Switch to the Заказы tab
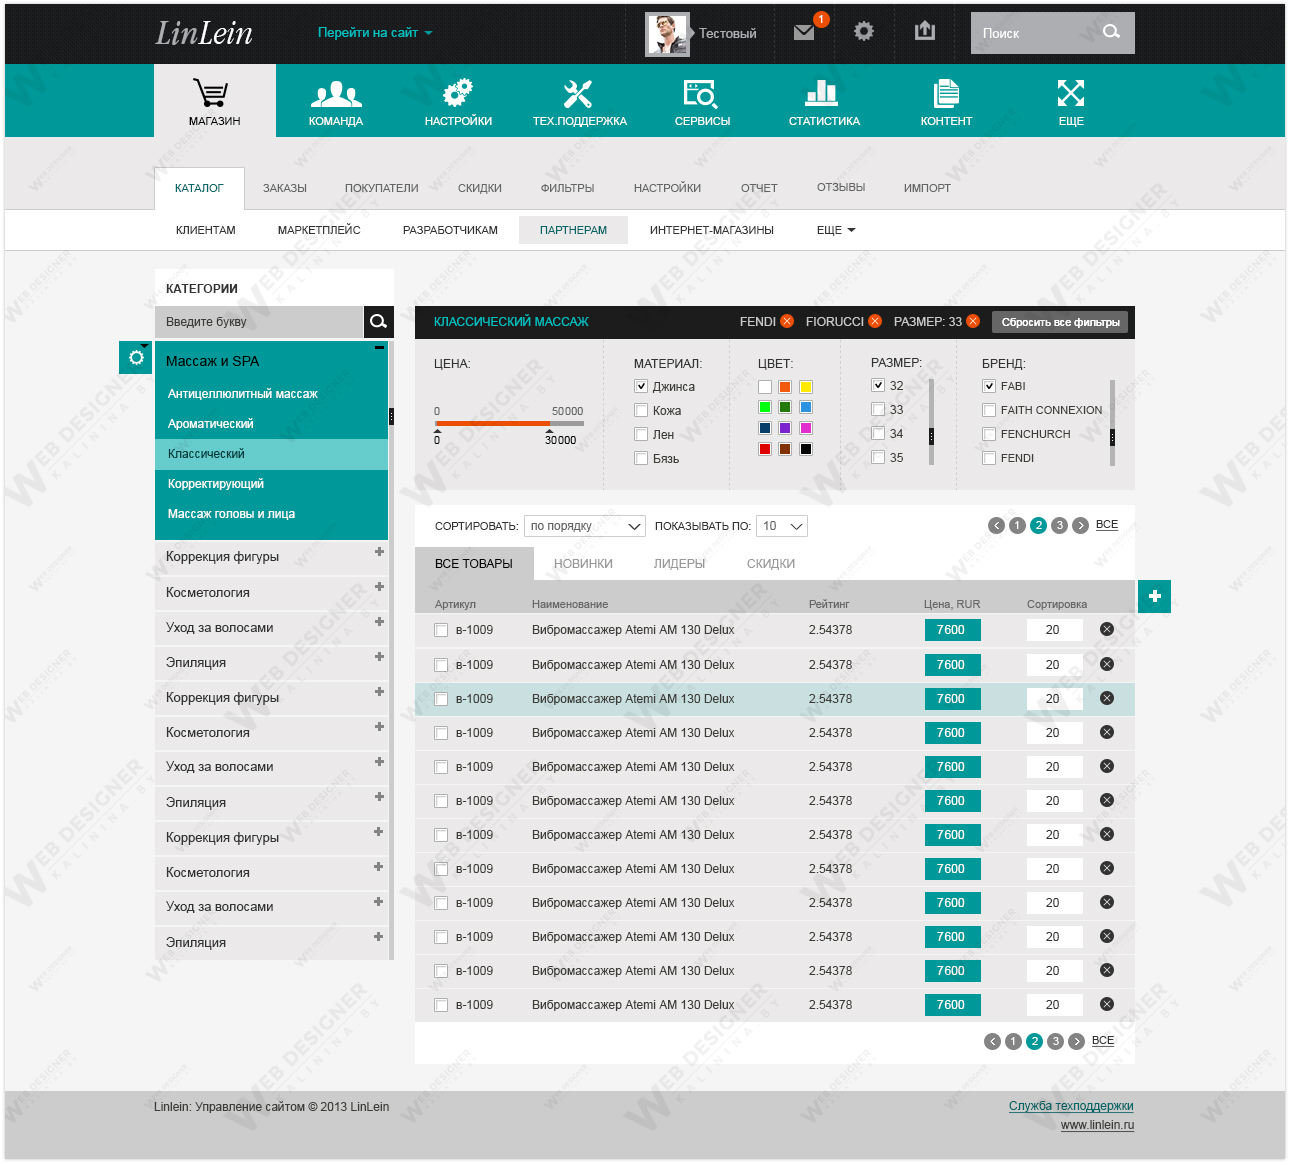The width and height of the screenshot is (1290, 1165). 285,188
